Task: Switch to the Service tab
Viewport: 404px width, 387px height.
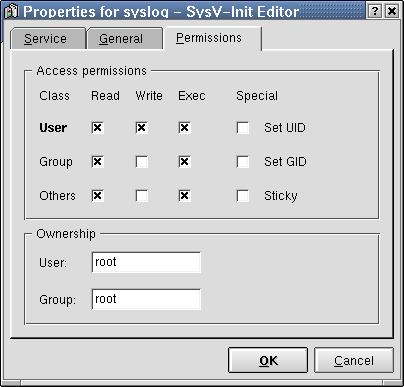Action: 48,39
